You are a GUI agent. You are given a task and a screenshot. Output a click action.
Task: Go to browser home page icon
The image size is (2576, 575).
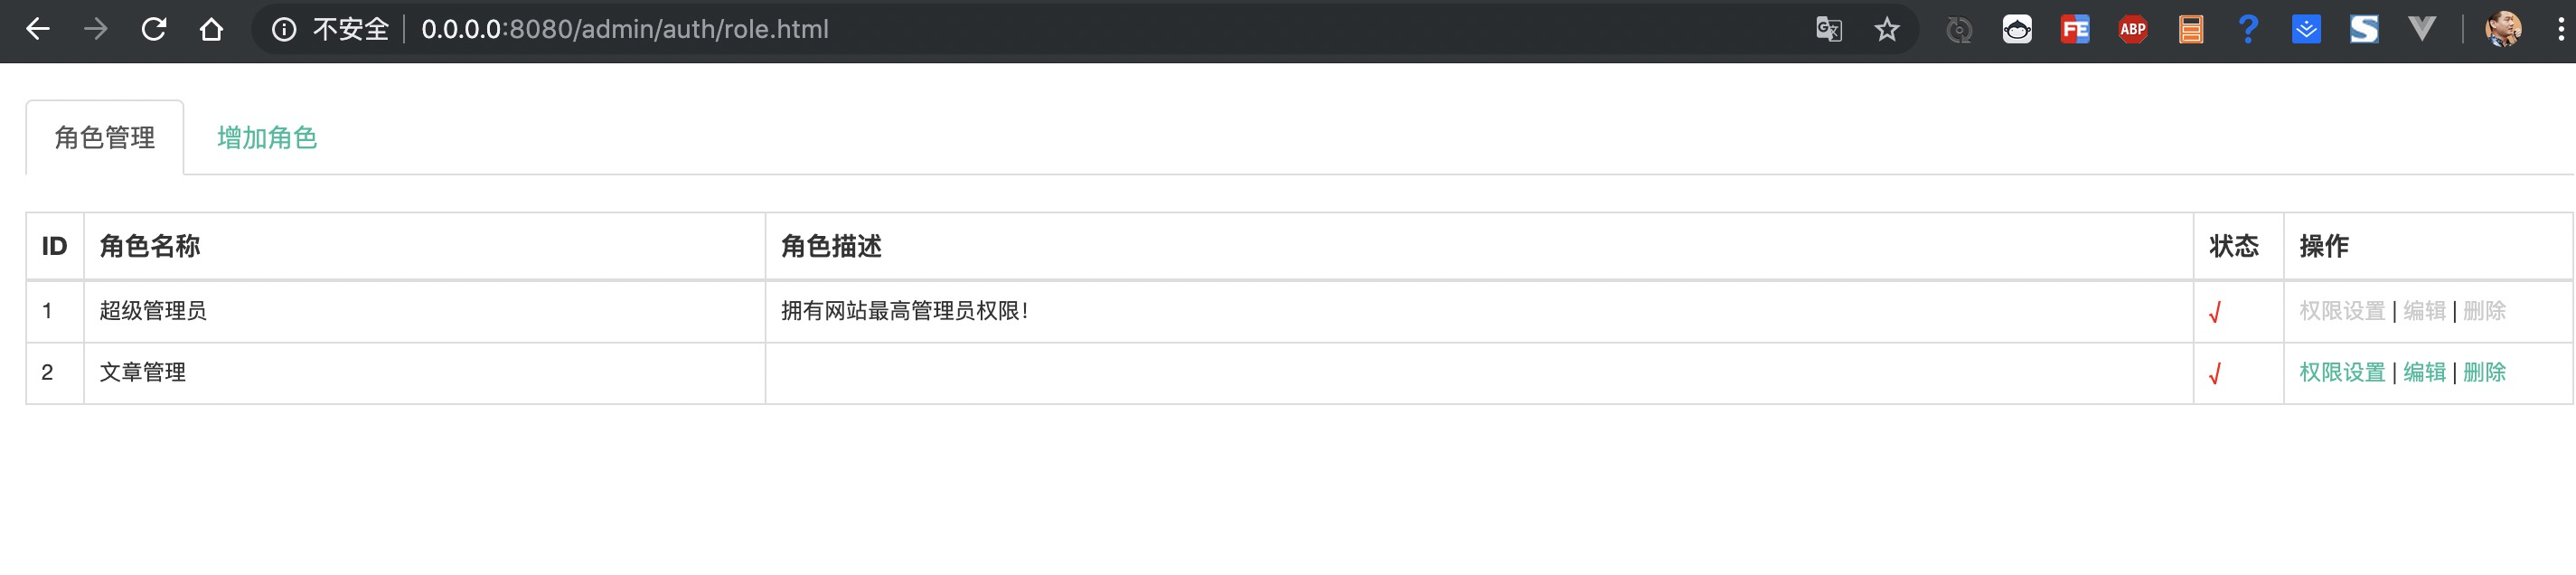point(211,30)
